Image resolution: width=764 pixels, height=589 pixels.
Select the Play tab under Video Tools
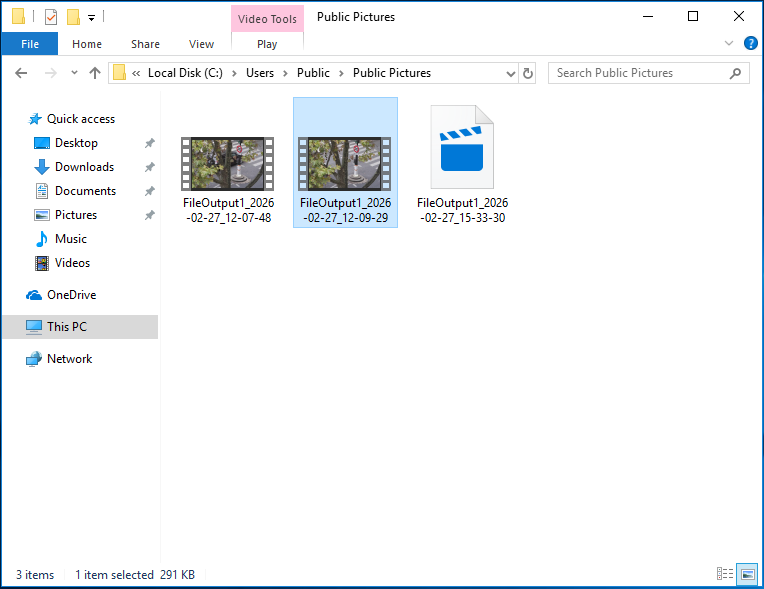click(x=267, y=44)
